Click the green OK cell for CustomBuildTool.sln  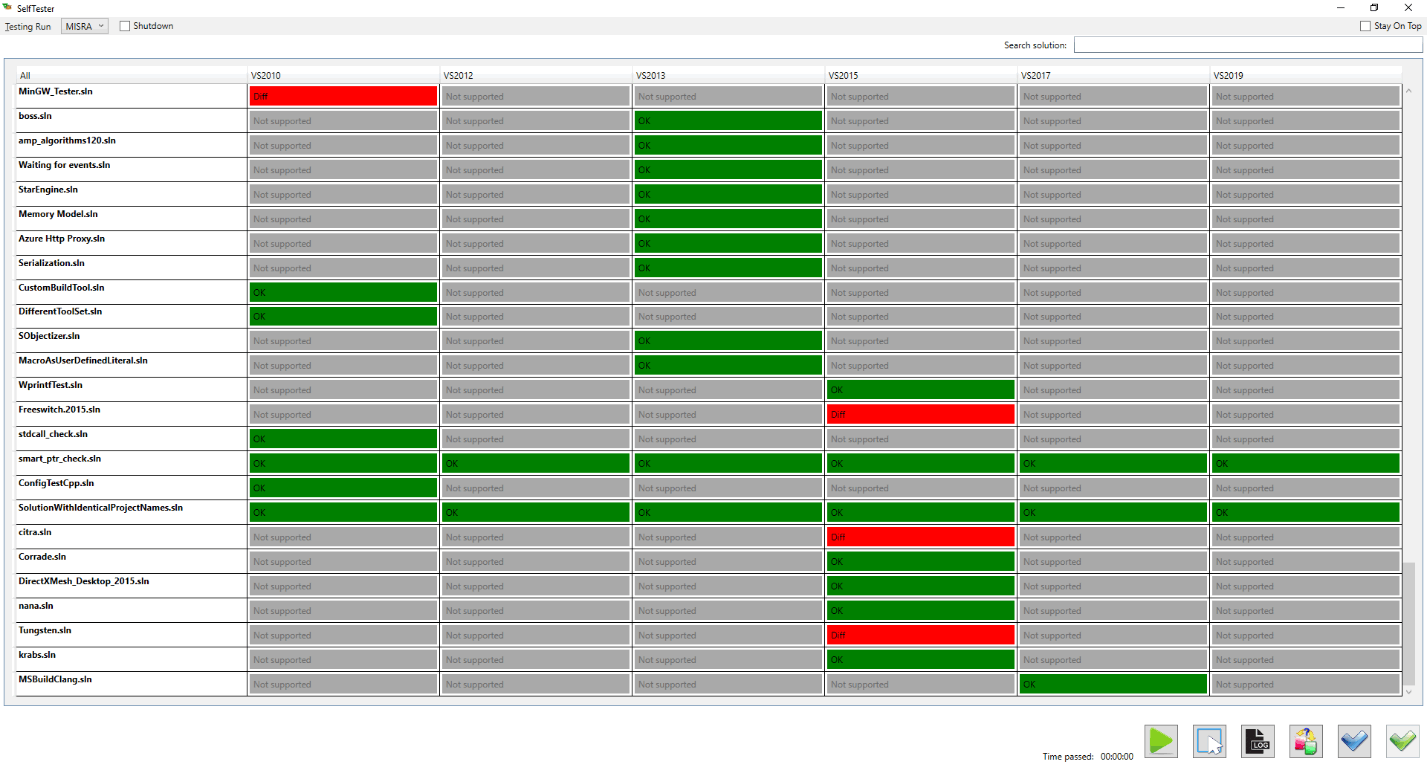(343, 292)
